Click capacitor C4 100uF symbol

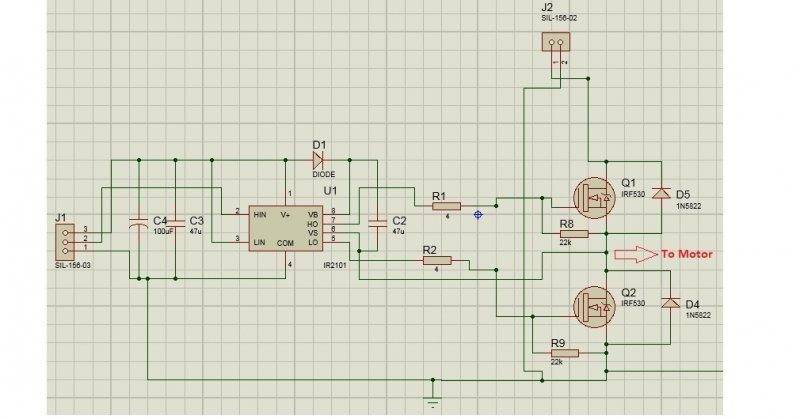click(138, 222)
